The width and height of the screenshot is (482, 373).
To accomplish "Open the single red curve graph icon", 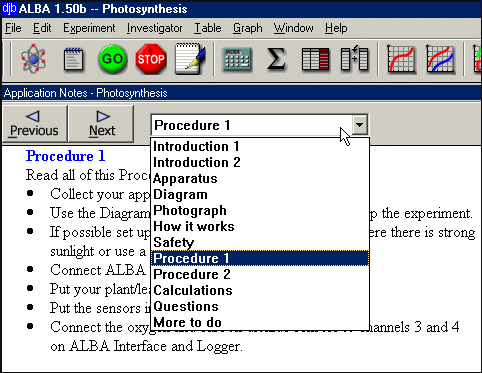I will coord(401,59).
